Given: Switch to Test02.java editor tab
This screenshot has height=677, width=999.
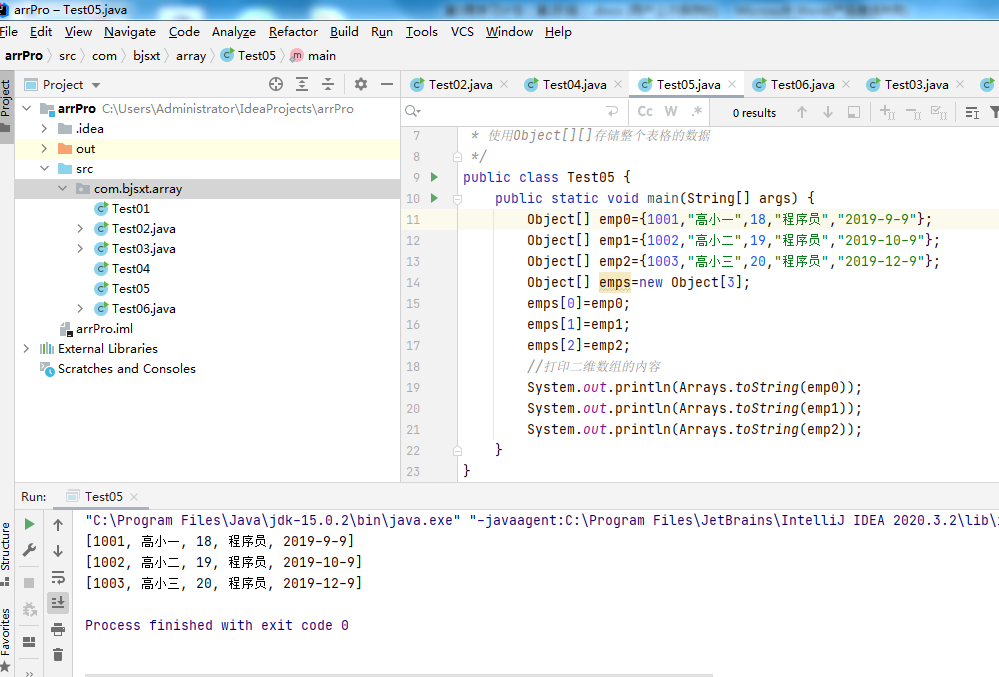Looking at the screenshot, I should pyautogui.click(x=460, y=85).
